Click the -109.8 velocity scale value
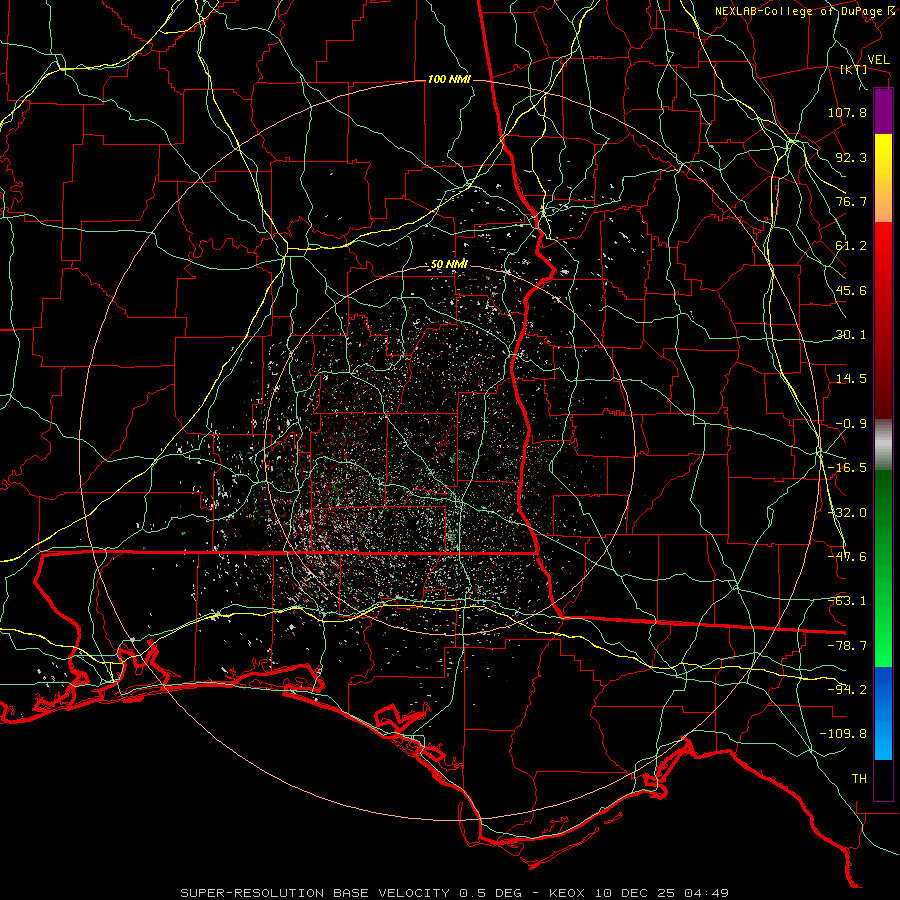The height and width of the screenshot is (900, 900). click(843, 734)
